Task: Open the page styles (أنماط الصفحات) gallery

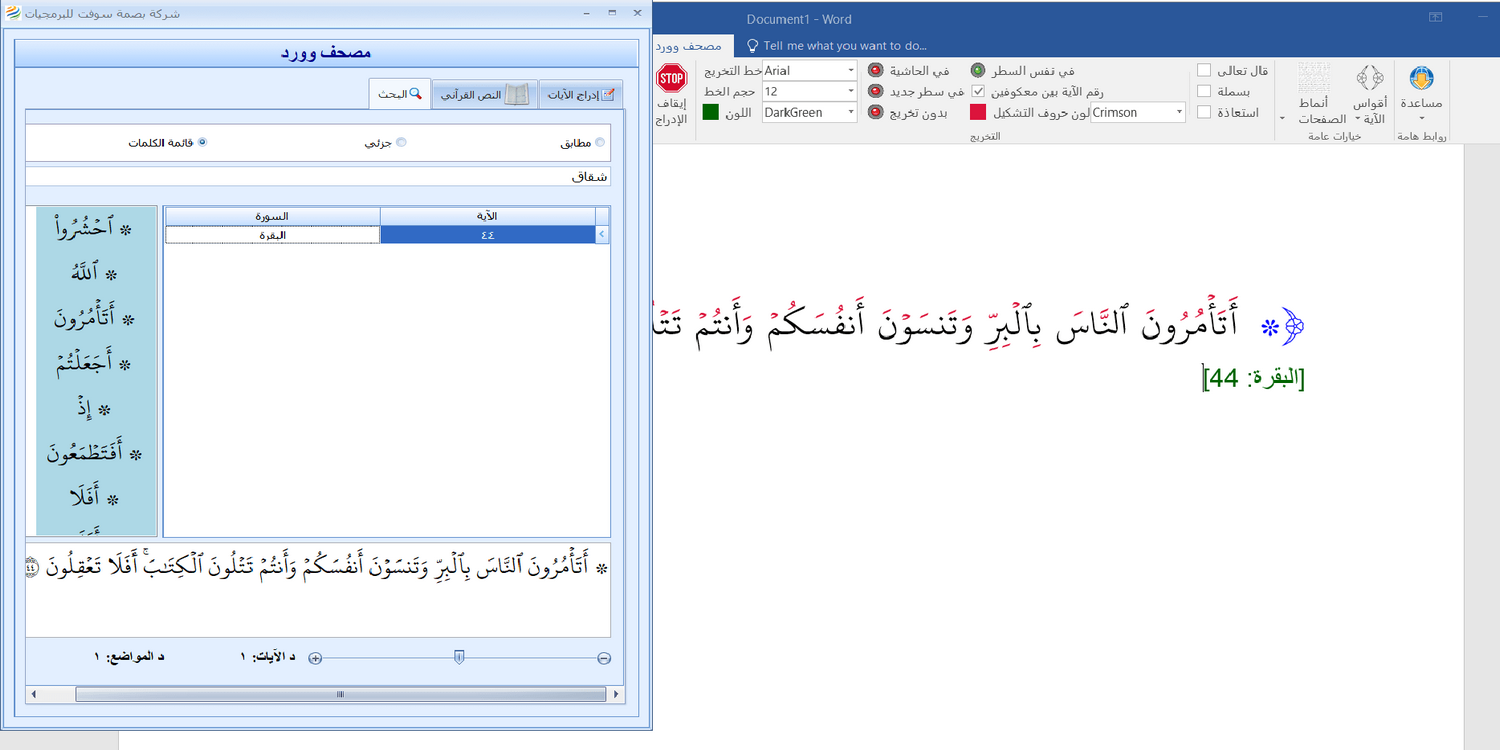Action: [x=1314, y=94]
